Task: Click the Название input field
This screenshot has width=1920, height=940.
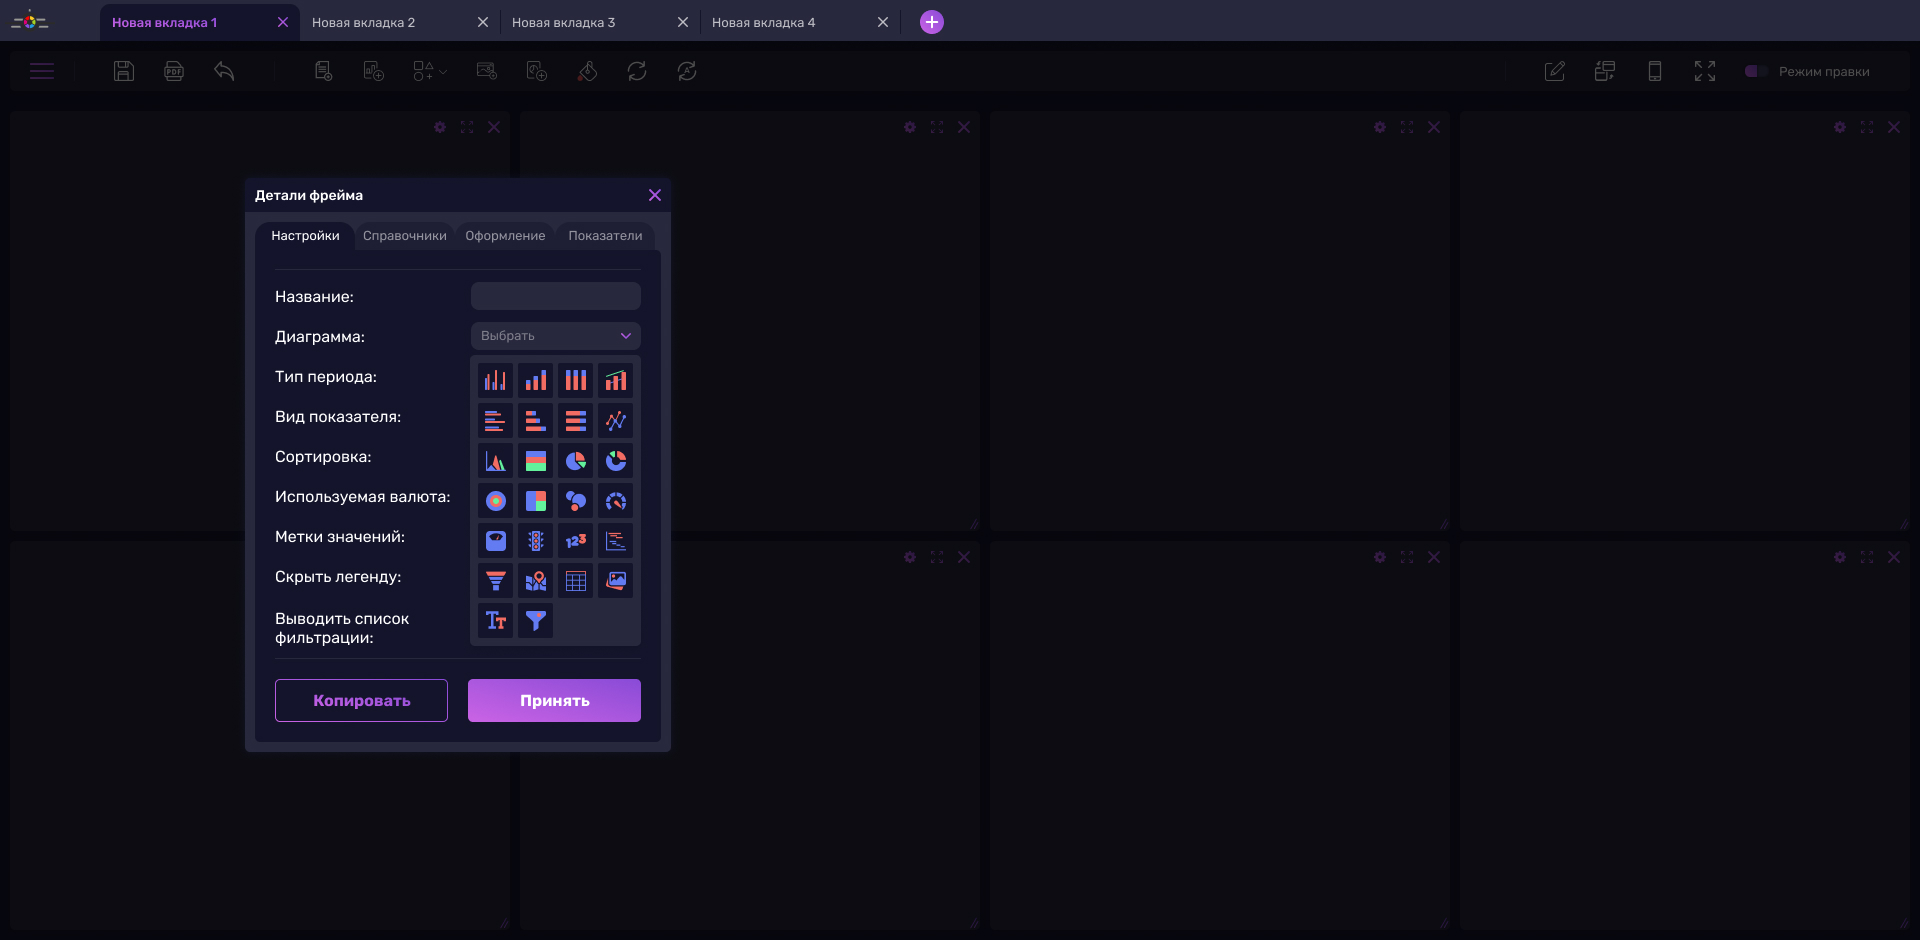Action: (x=556, y=296)
